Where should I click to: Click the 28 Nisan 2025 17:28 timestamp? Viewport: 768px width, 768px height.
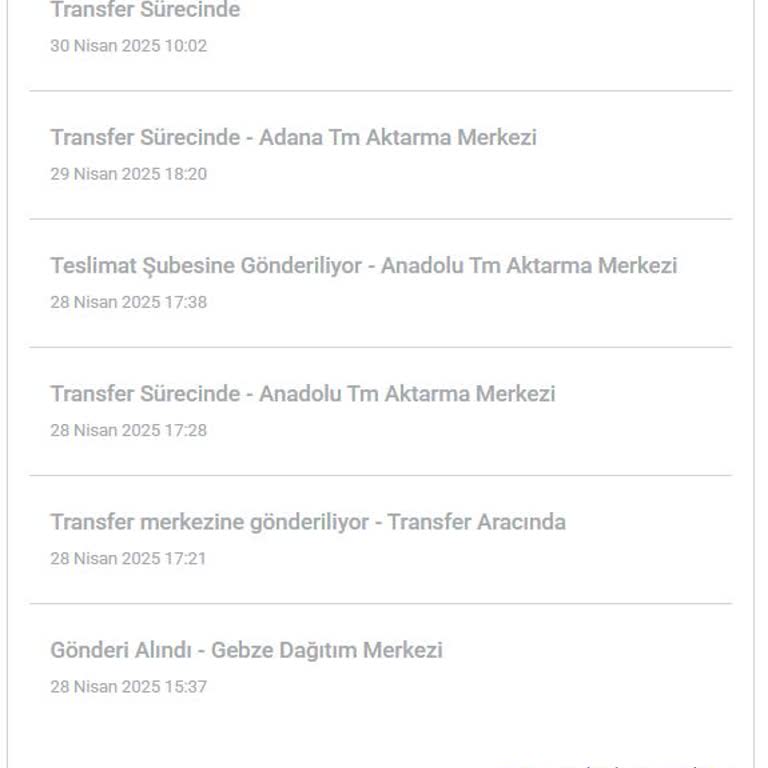pos(129,431)
